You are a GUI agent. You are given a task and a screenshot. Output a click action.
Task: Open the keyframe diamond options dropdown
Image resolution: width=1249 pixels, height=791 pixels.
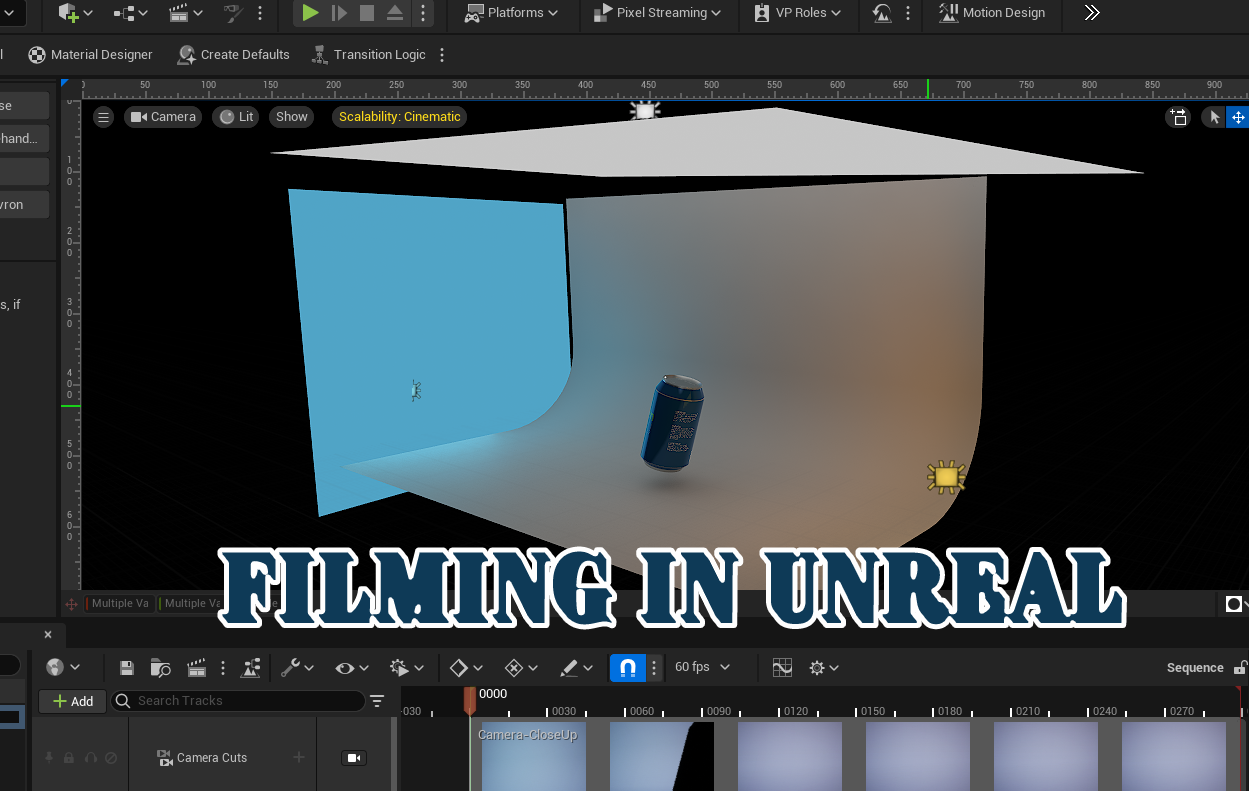pos(466,667)
